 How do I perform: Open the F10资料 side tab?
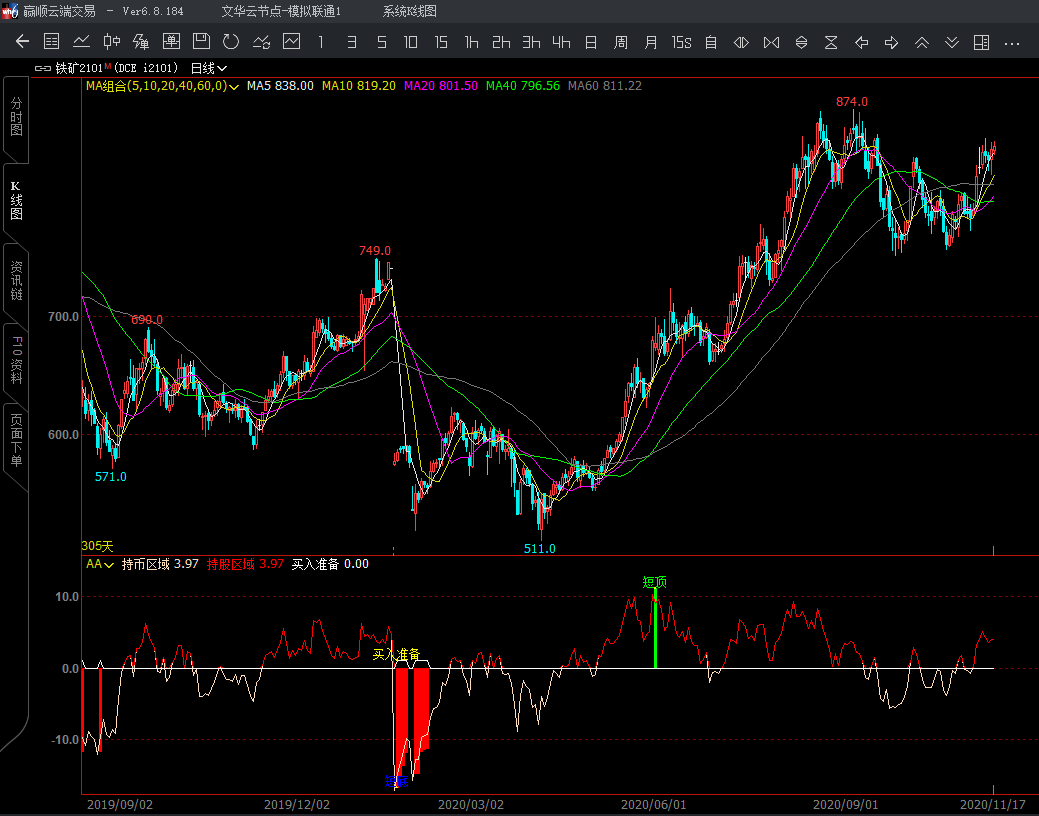point(16,360)
